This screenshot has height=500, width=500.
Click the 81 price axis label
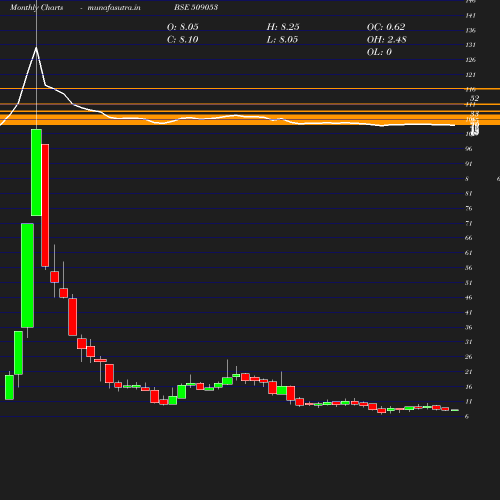tap(469, 193)
